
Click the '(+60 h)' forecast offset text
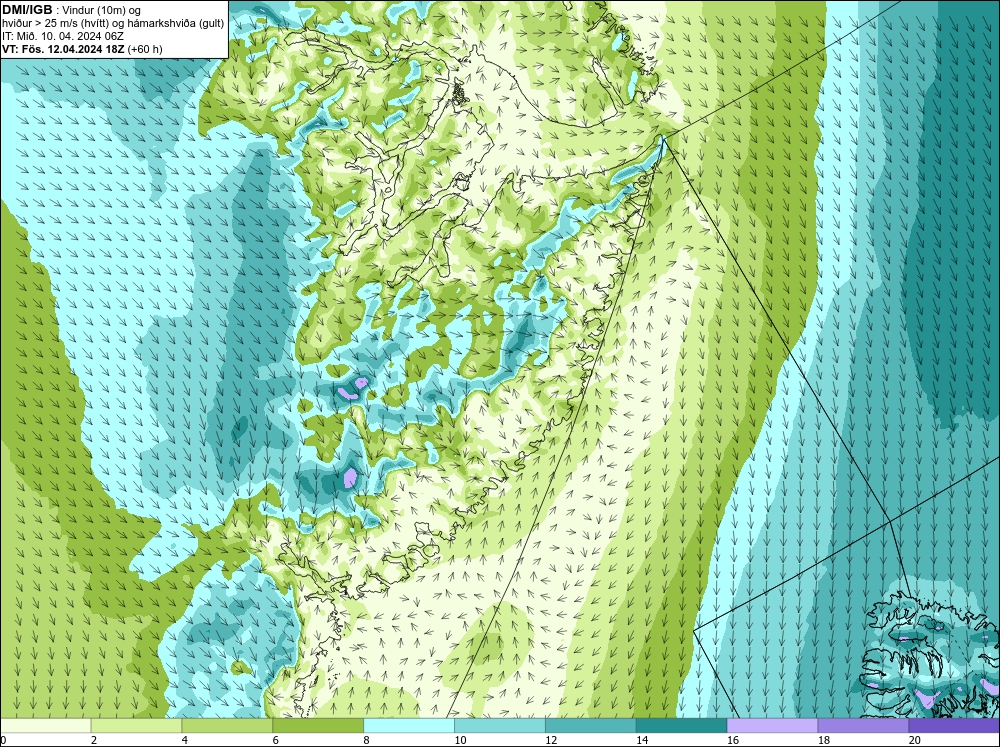click(145, 48)
